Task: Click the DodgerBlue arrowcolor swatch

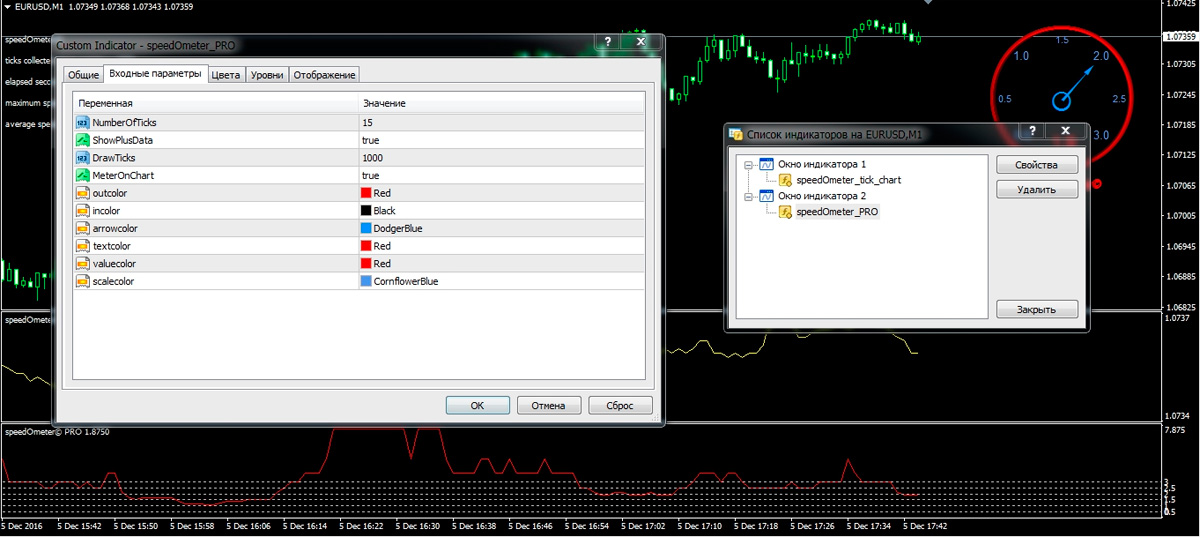Action: tap(365, 229)
